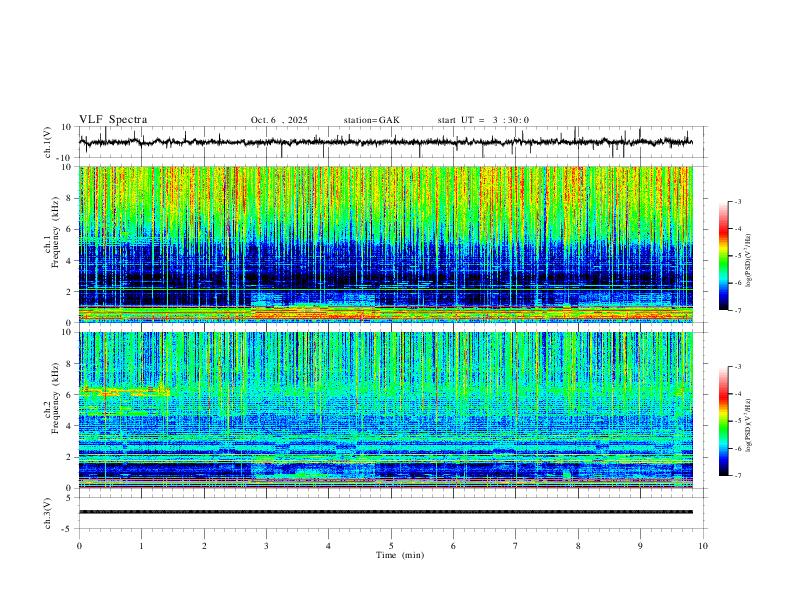Click the '5' tick on time axis

pos(391,546)
